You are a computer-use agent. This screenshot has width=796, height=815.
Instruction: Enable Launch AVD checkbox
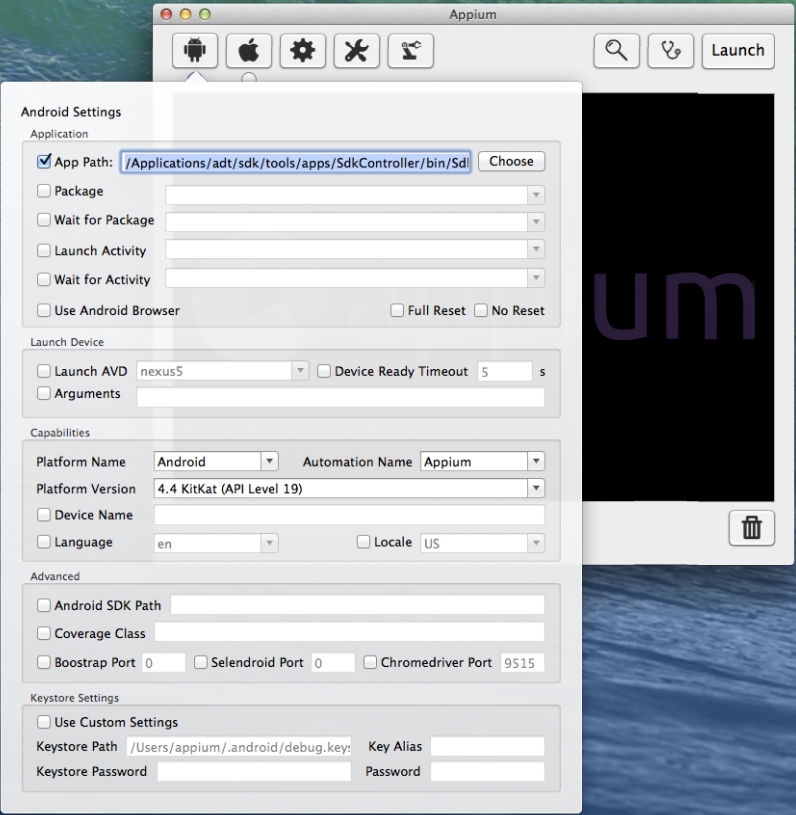pyautogui.click(x=44, y=371)
